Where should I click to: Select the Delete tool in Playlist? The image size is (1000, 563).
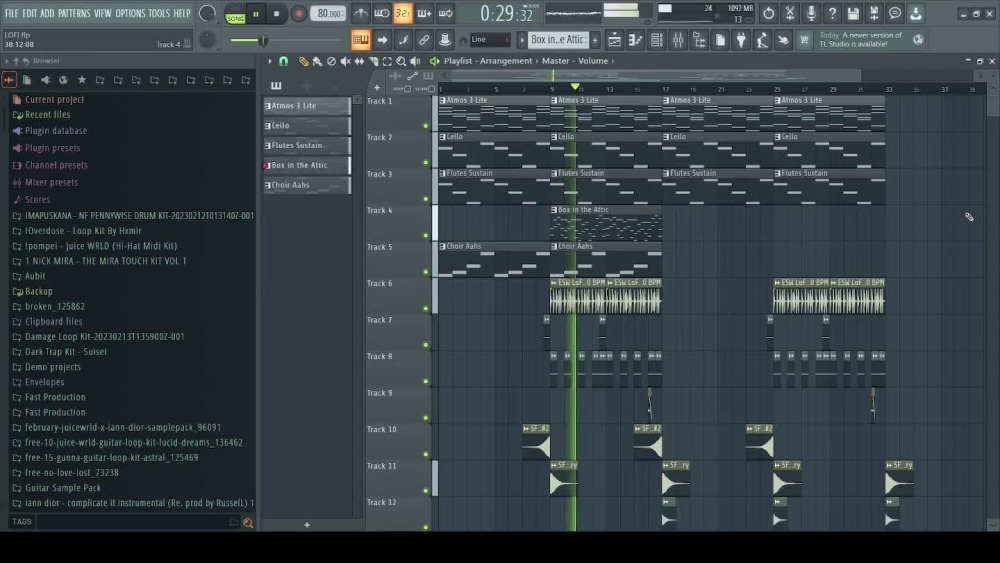331,61
